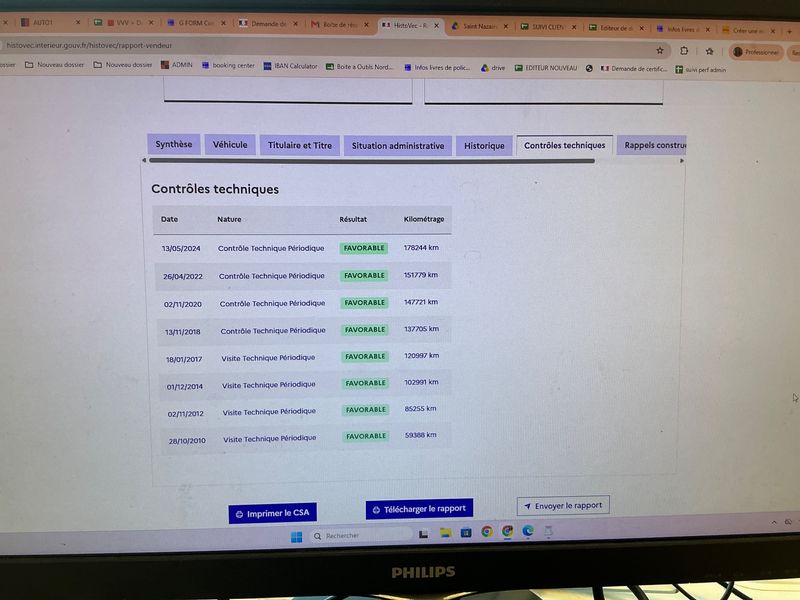The width and height of the screenshot is (800, 600).
Task: Click the 102991 km mileage cell
Action: point(421,382)
